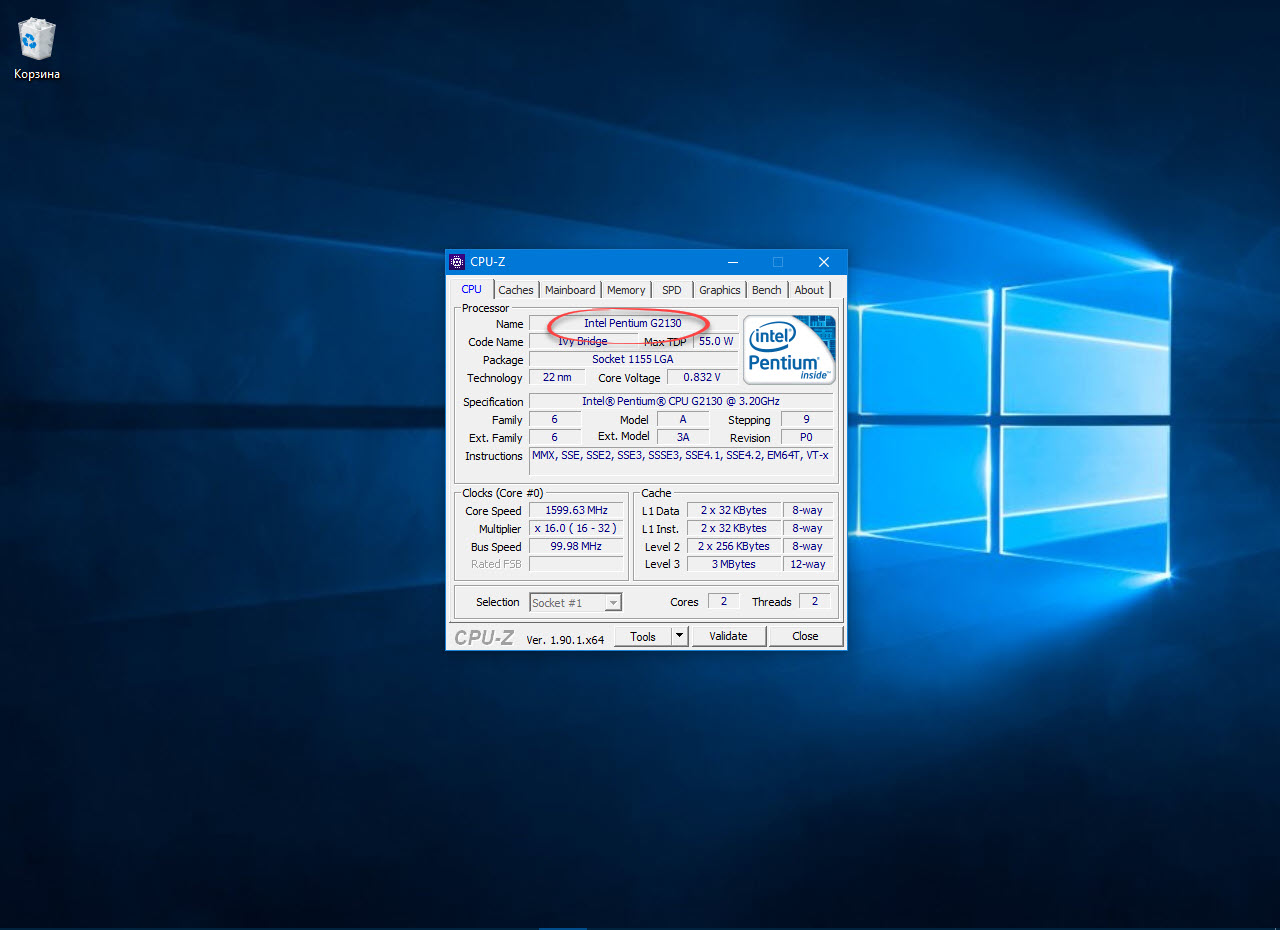Click the version text Ver. 1.90.1.x64

tap(565, 639)
